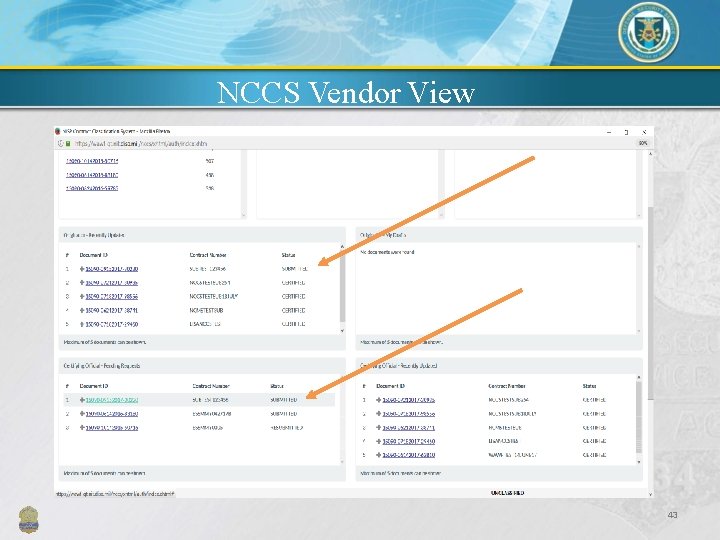Open row 3 Document ID link, Certifying Official Recently Updated
The height and width of the screenshot is (540, 720).
pyautogui.click(x=409, y=428)
